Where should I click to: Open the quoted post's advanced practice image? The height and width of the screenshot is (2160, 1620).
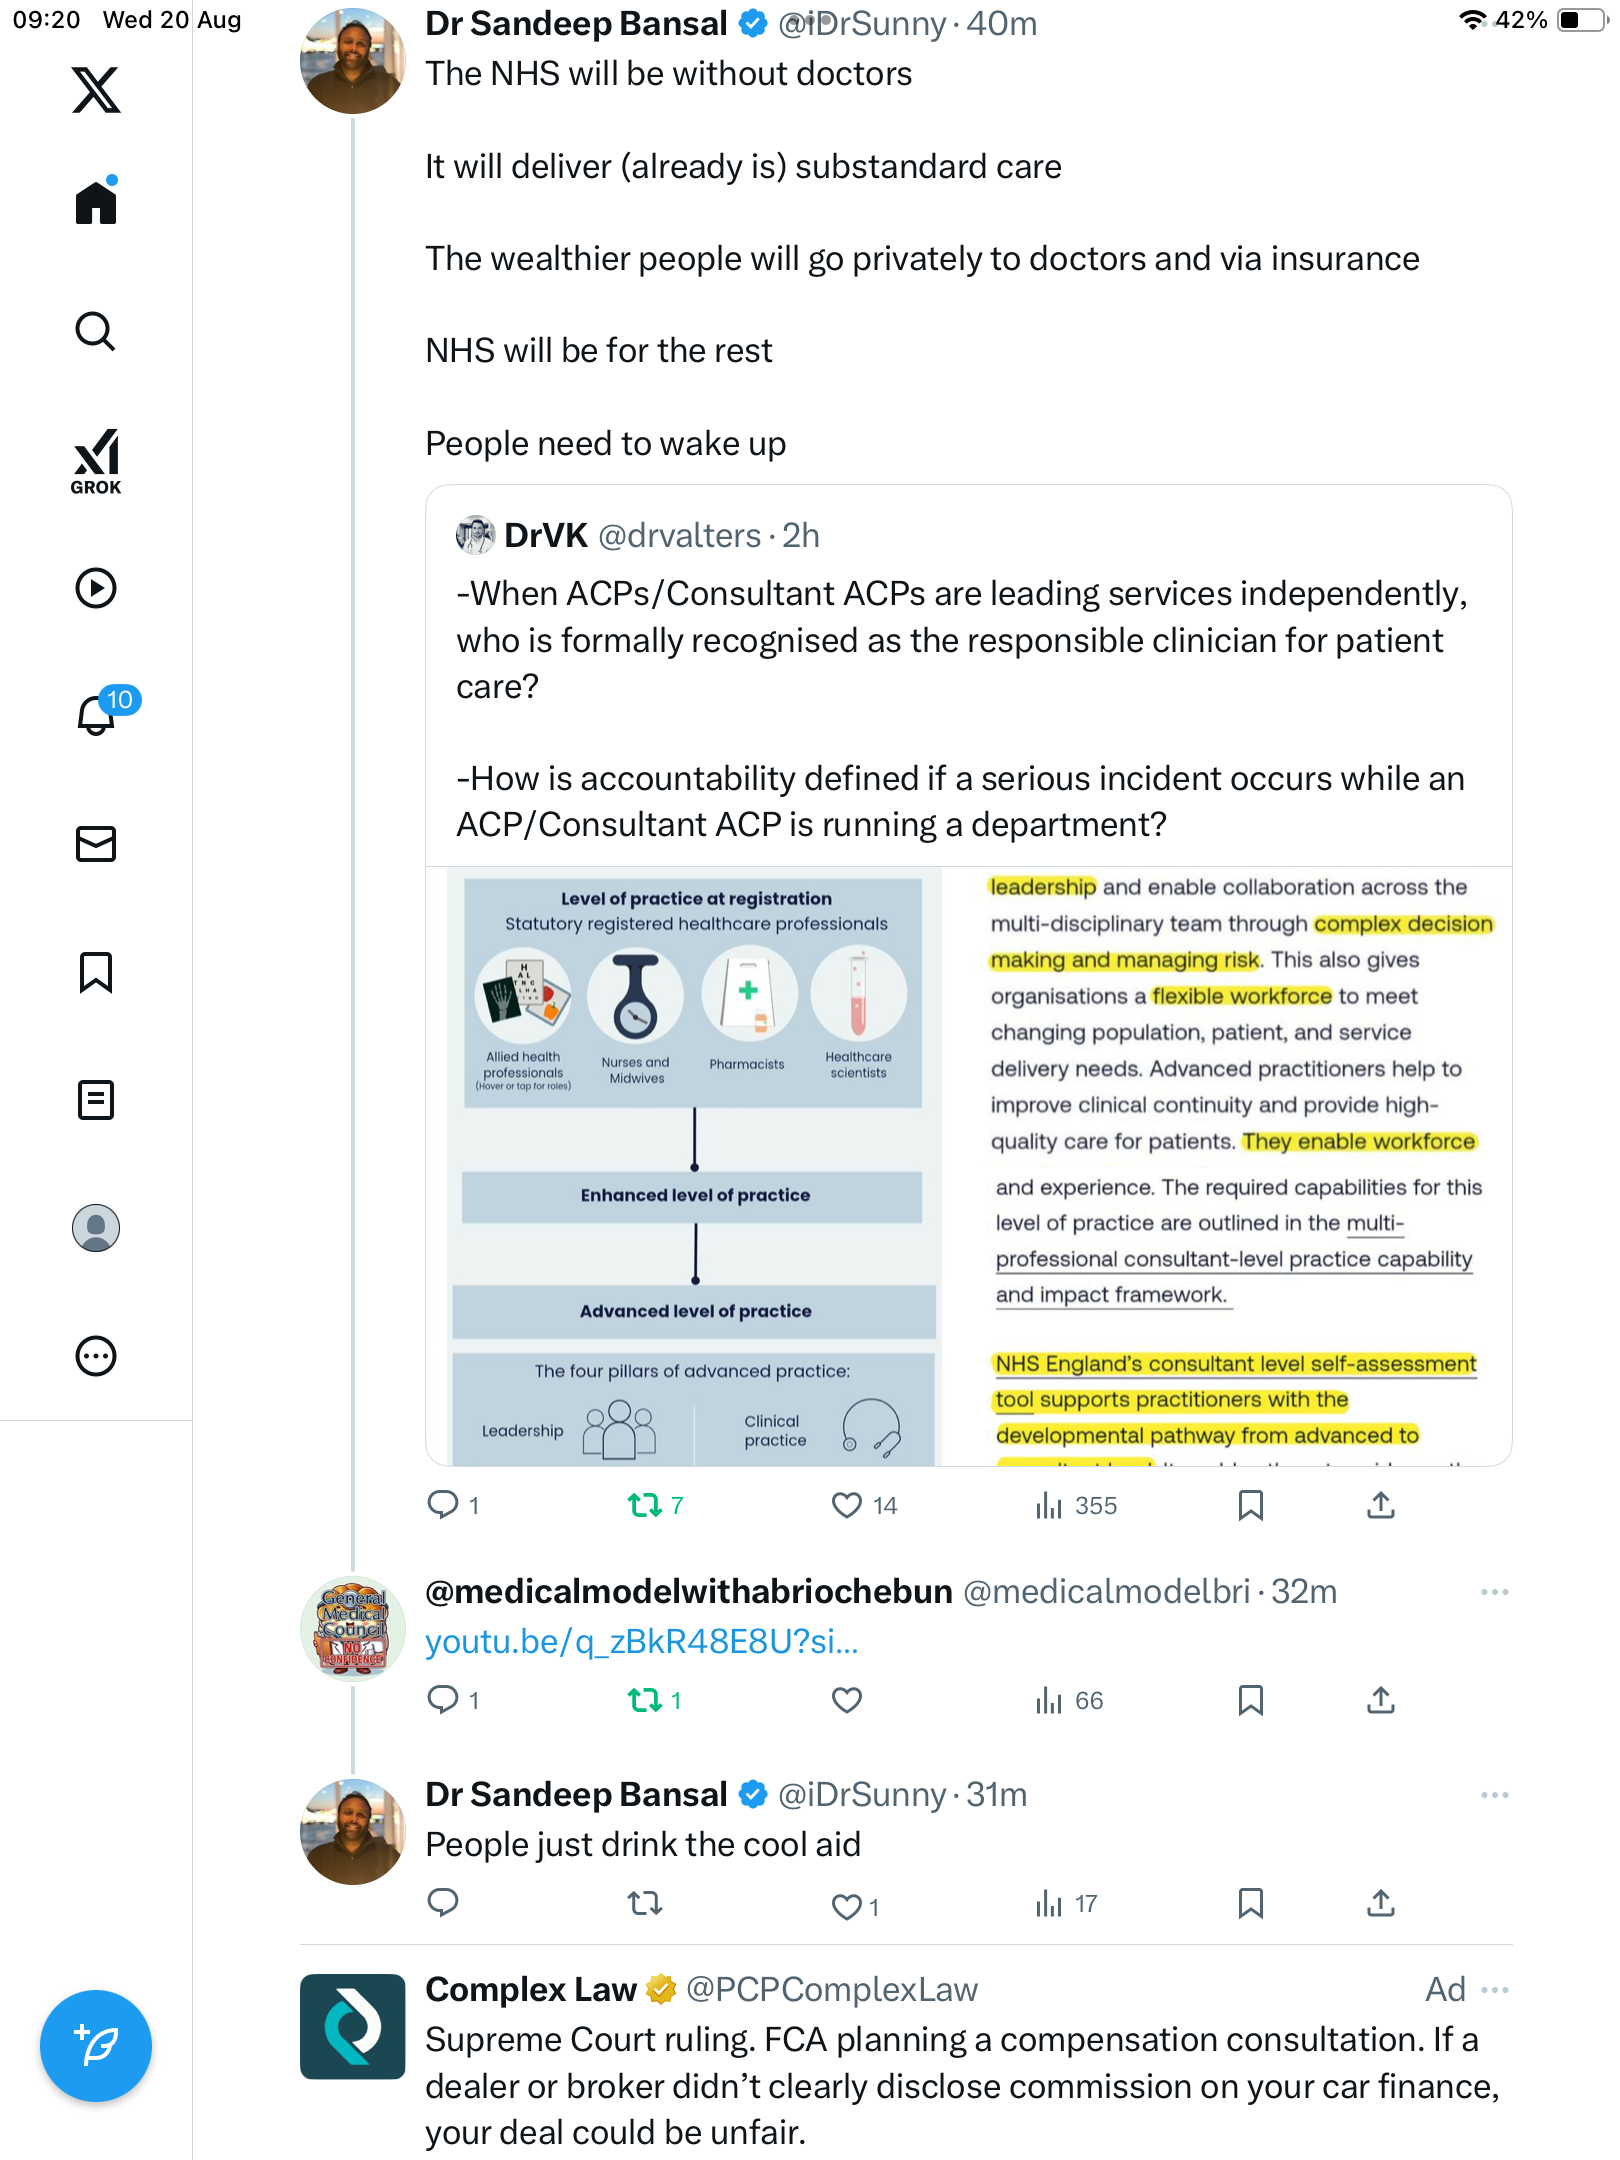click(968, 1166)
